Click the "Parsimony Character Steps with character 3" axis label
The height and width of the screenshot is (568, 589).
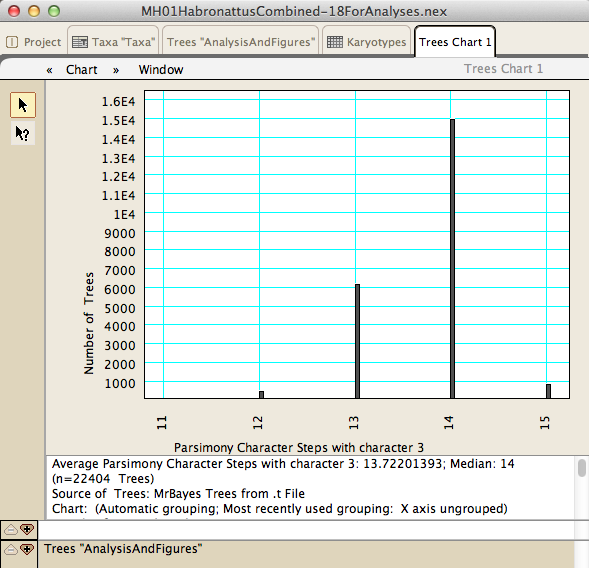(299, 448)
